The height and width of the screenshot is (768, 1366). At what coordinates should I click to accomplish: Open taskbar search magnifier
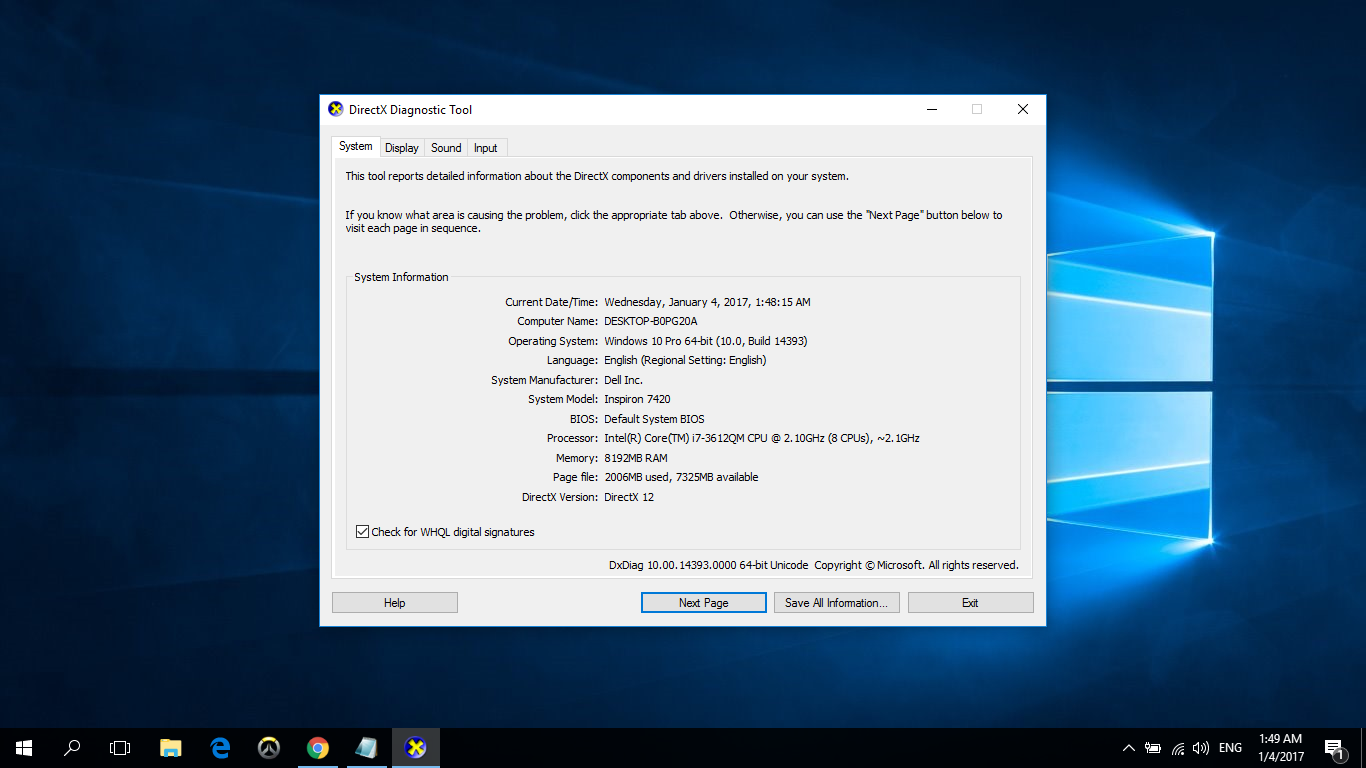(72, 747)
